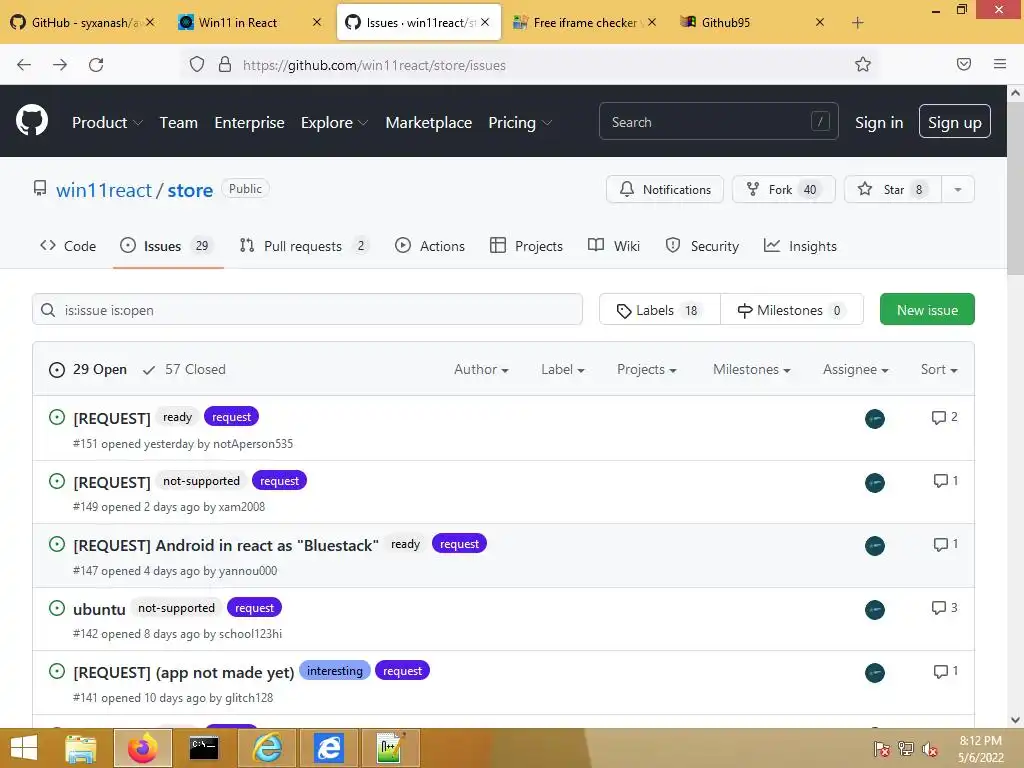Expand the Explore menu

coord(334,123)
